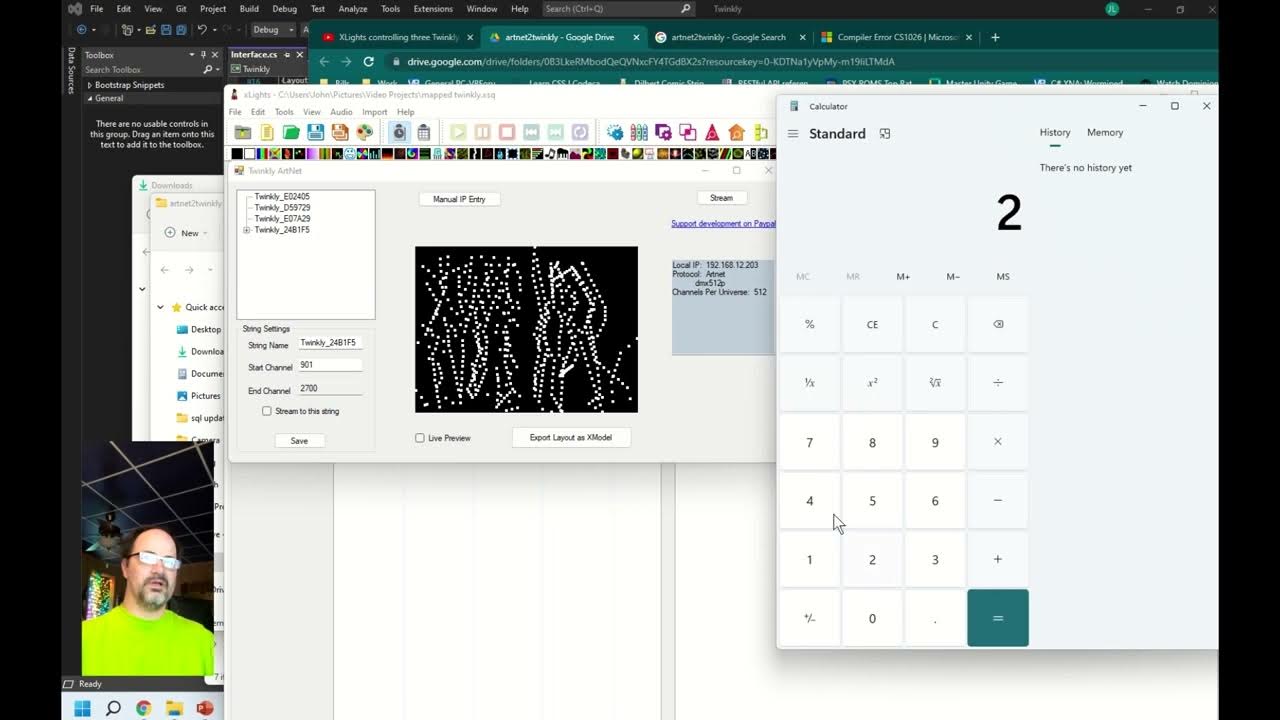Viewport: 1280px width, 720px height.
Task: Click the 'Export Layout as XModel' button
Action: [571, 437]
